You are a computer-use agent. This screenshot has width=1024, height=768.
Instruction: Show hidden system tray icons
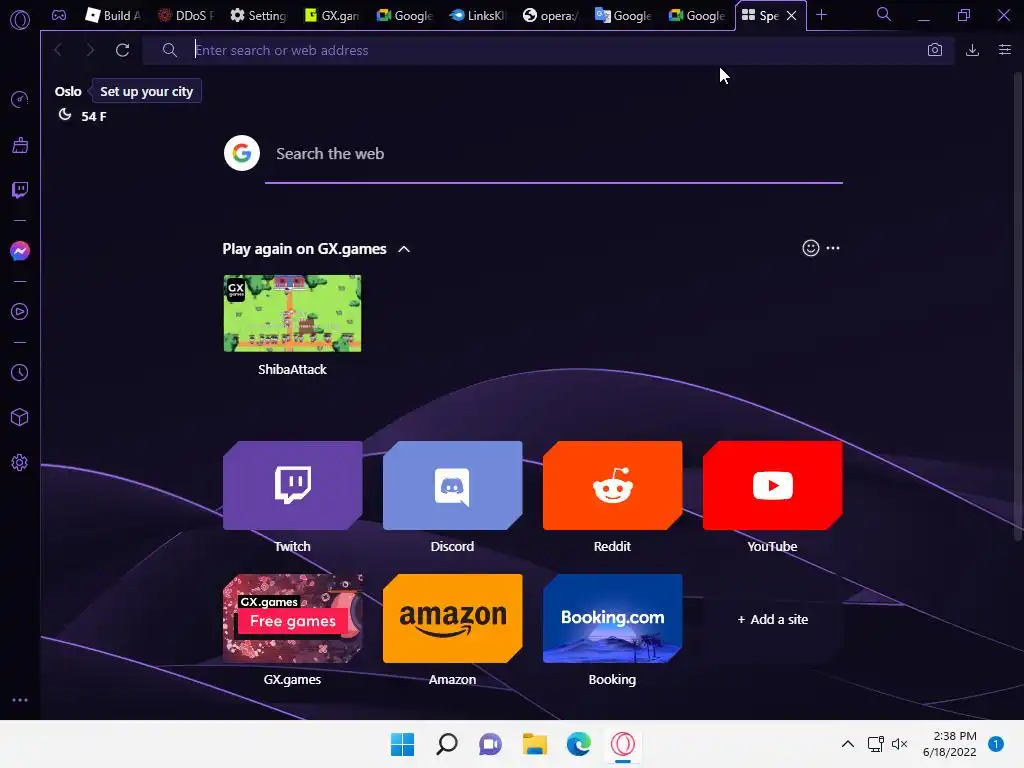847,744
